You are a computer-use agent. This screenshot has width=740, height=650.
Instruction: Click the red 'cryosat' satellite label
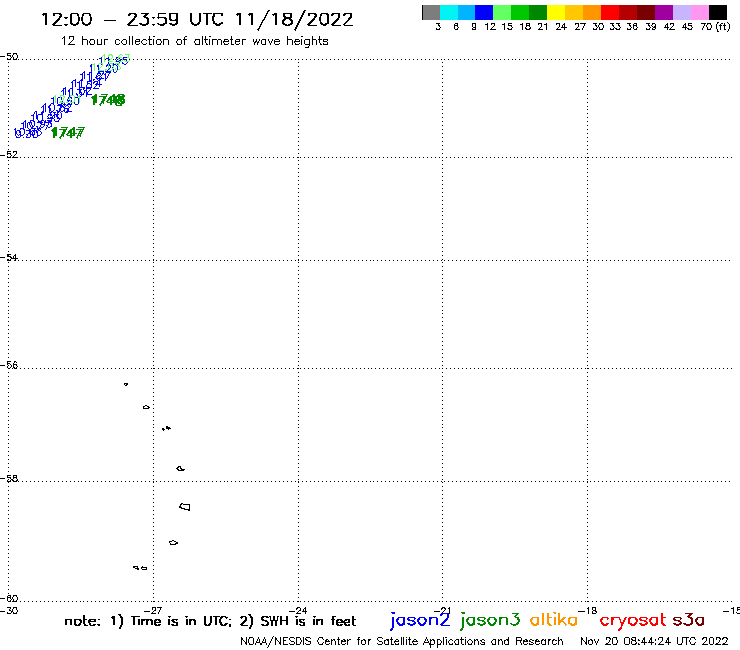pyautogui.click(x=632, y=621)
